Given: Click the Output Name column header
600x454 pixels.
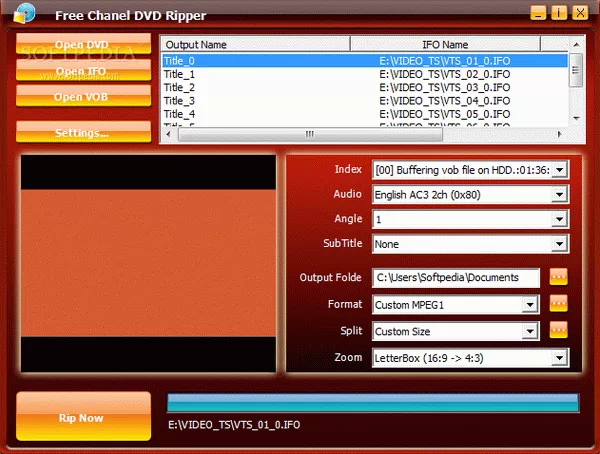Looking at the screenshot, I should click(255, 44).
